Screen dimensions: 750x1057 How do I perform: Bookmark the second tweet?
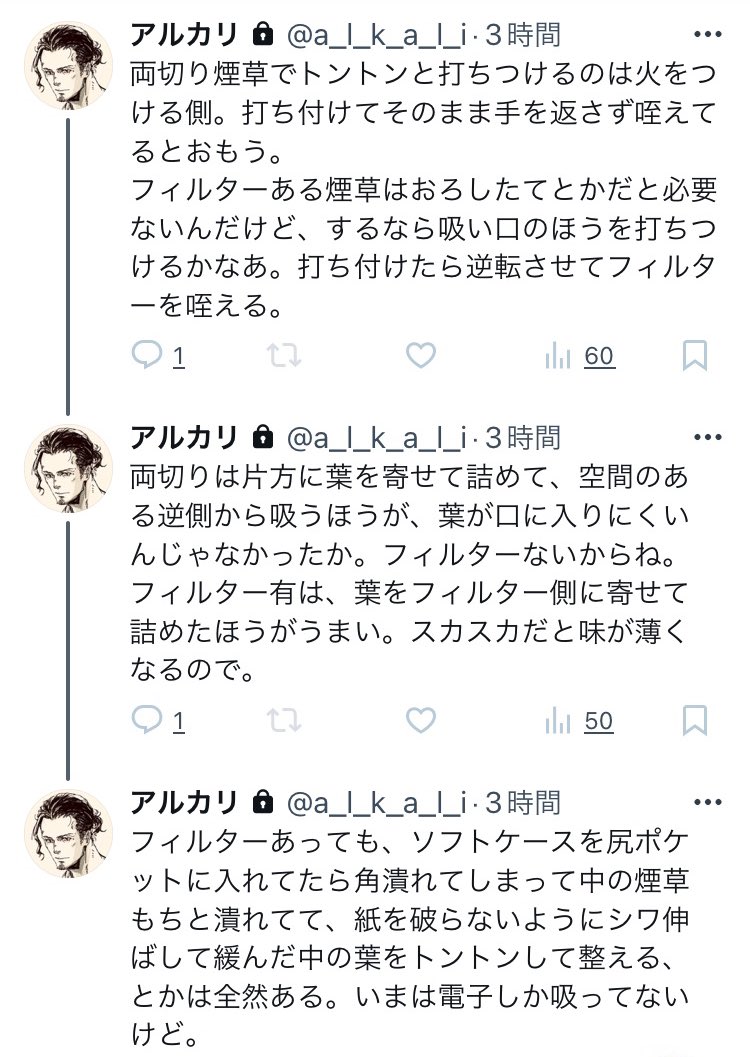pos(694,721)
